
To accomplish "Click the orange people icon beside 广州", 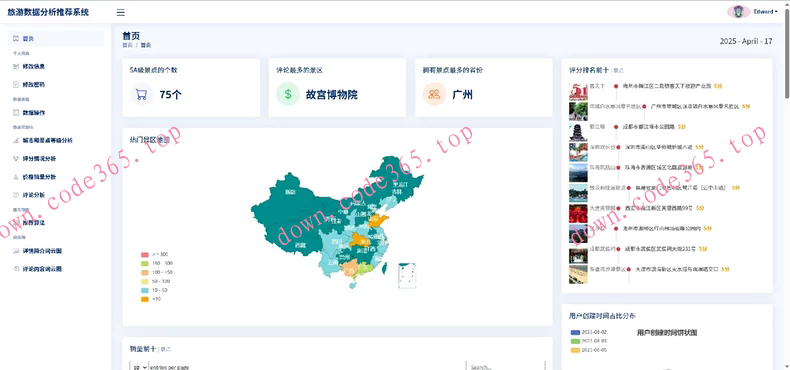I will 434,94.
